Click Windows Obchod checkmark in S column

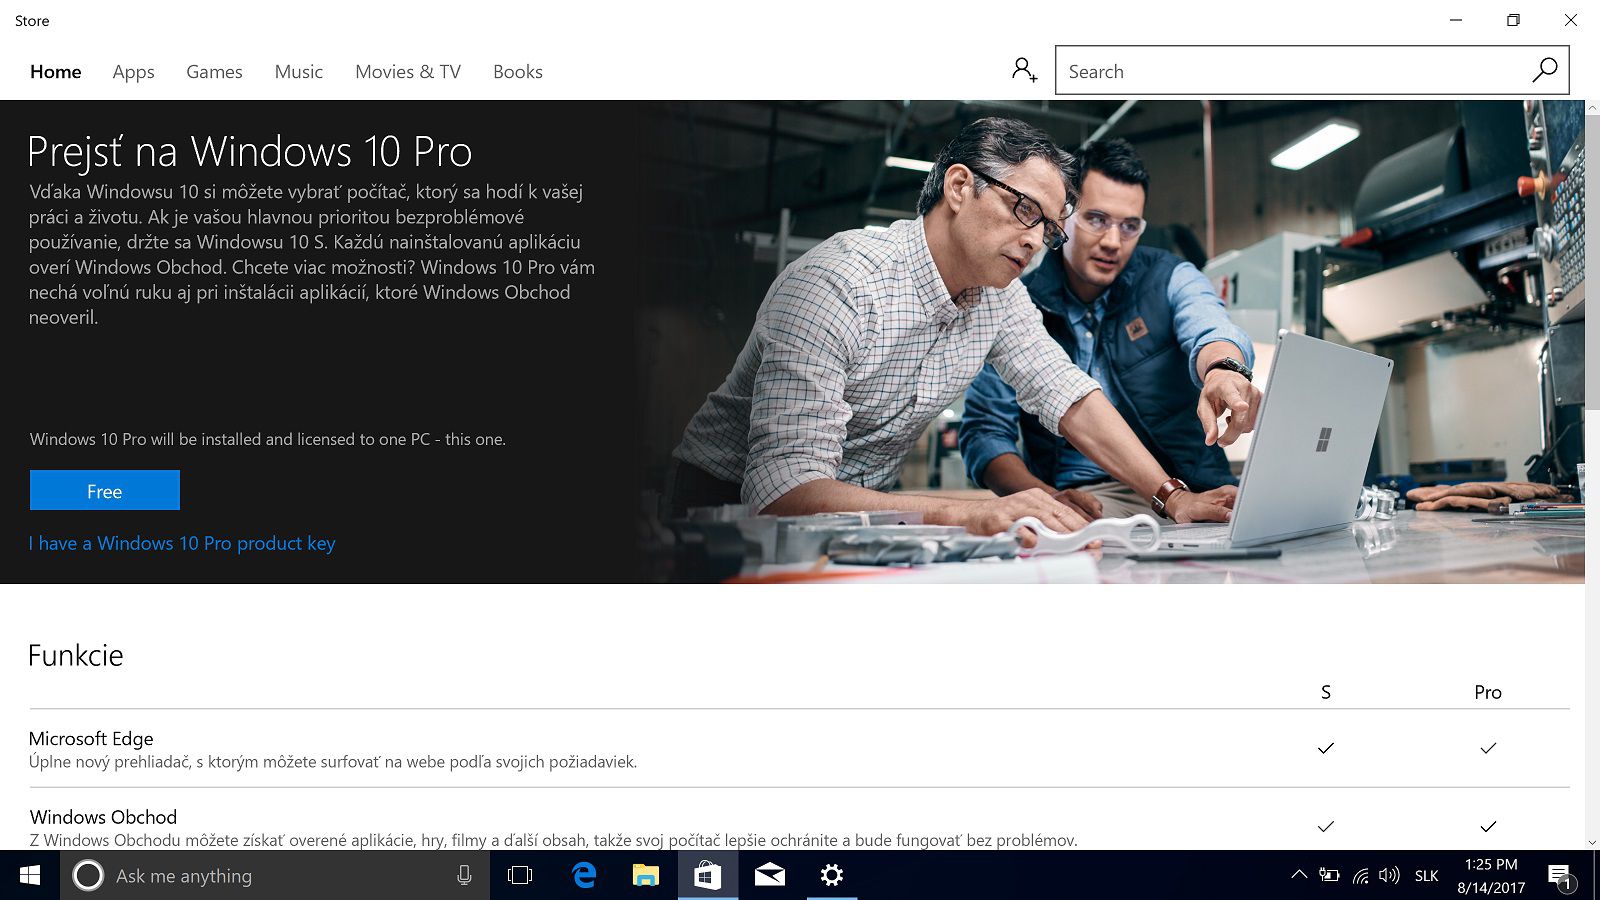pyautogui.click(x=1326, y=826)
